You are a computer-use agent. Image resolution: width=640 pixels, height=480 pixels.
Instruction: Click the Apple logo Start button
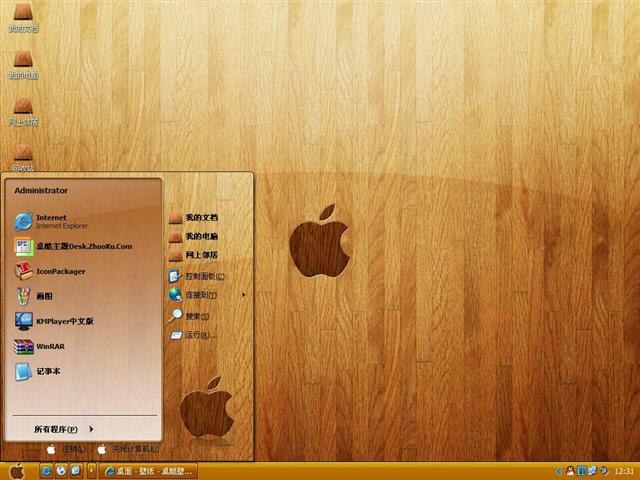tap(16, 471)
